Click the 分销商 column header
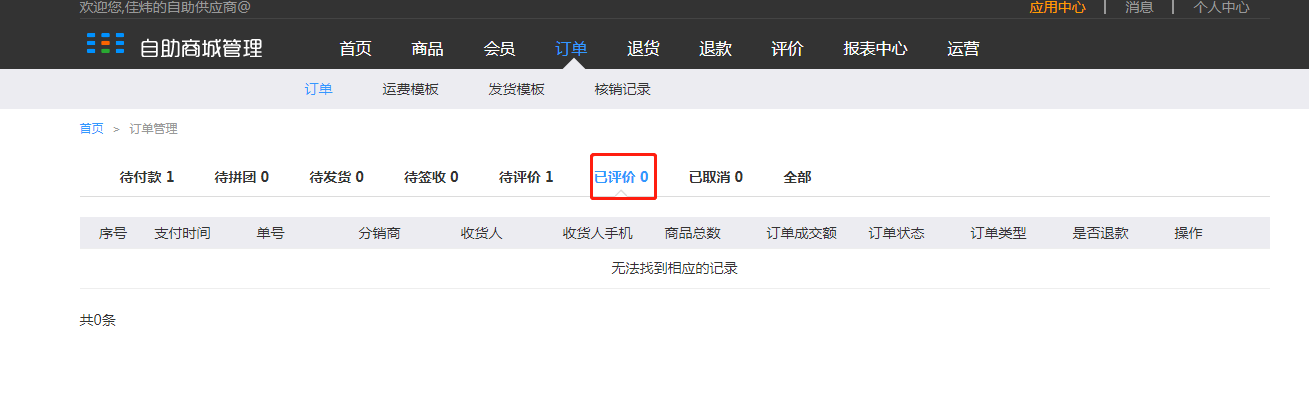Viewport: 1309px width, 412px height. 380,233
